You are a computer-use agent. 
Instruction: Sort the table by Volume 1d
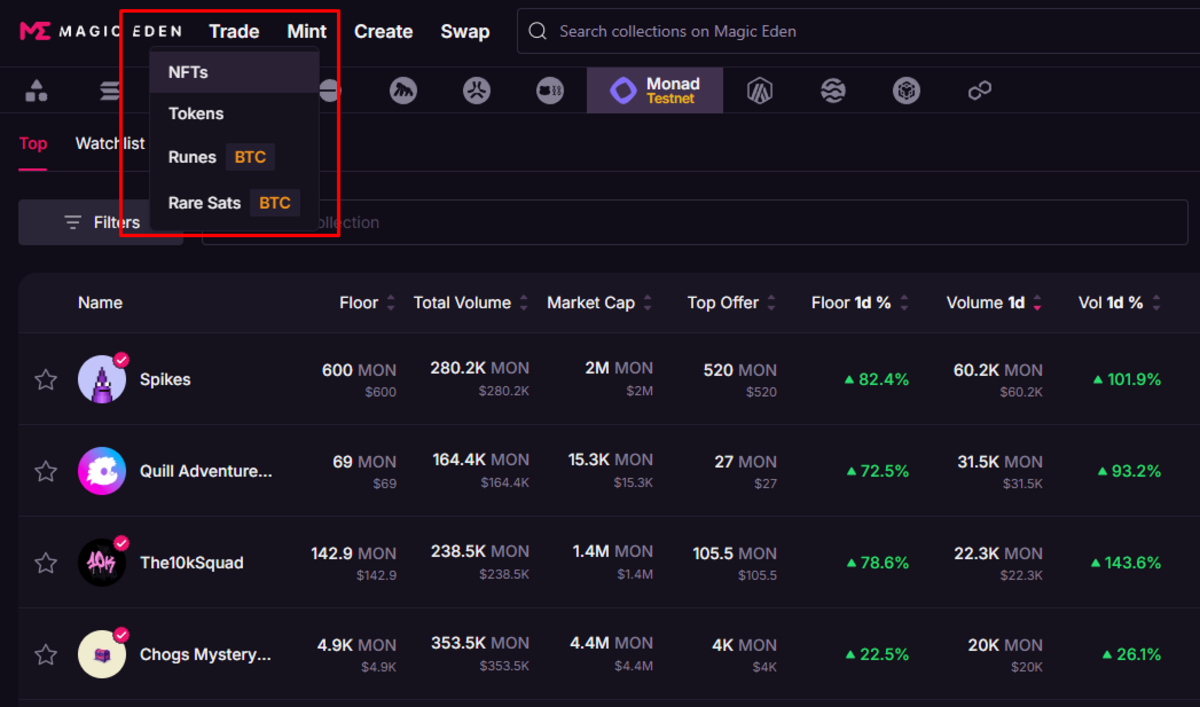coord(994,303)
